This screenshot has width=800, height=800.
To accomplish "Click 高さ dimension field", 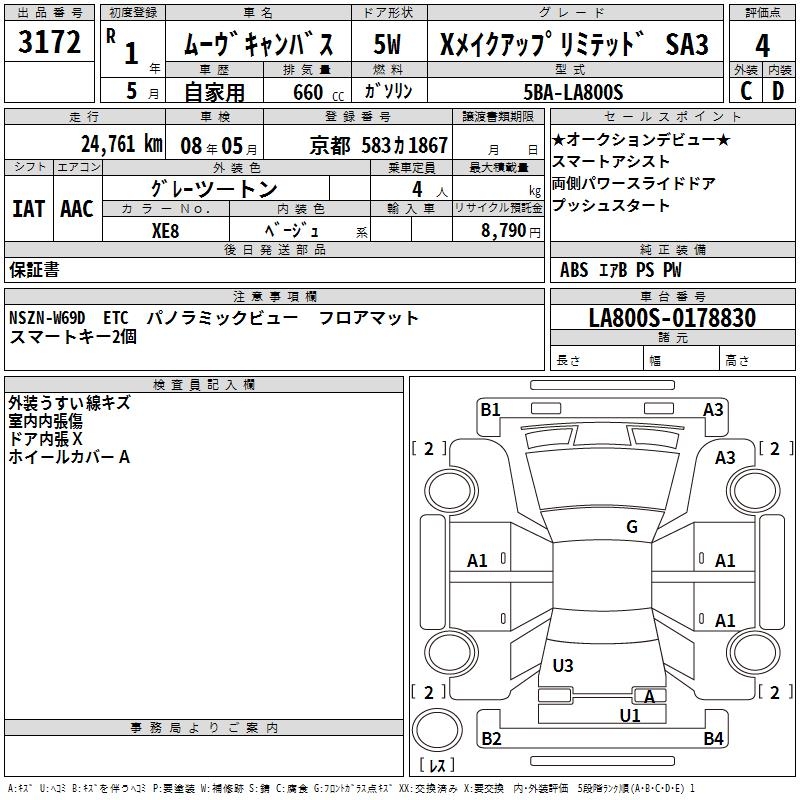I will coord(757,358).
